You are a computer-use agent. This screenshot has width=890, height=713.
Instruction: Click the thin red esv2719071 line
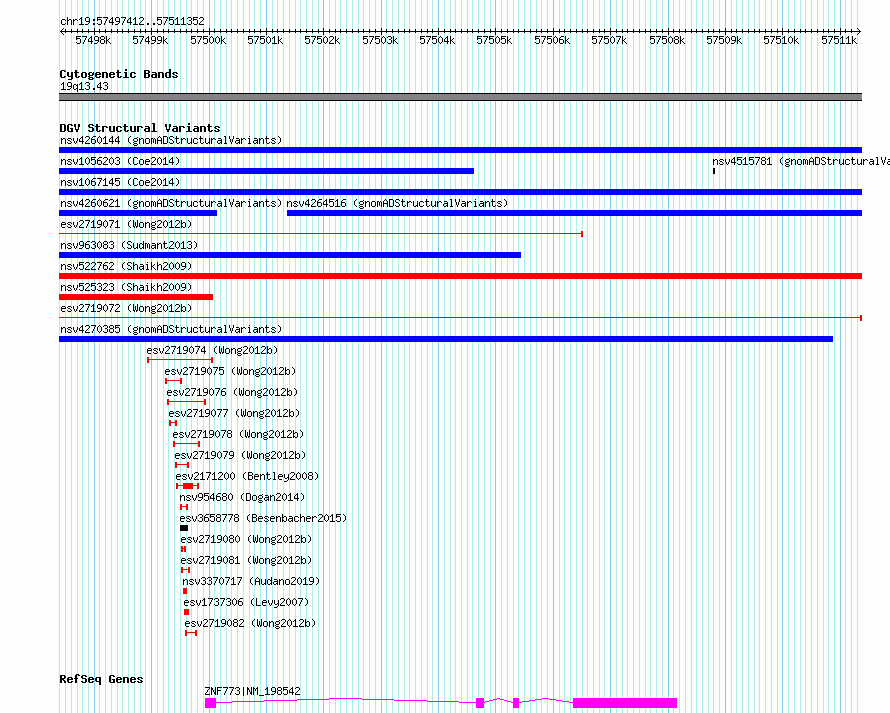click(x=321, y=234)
